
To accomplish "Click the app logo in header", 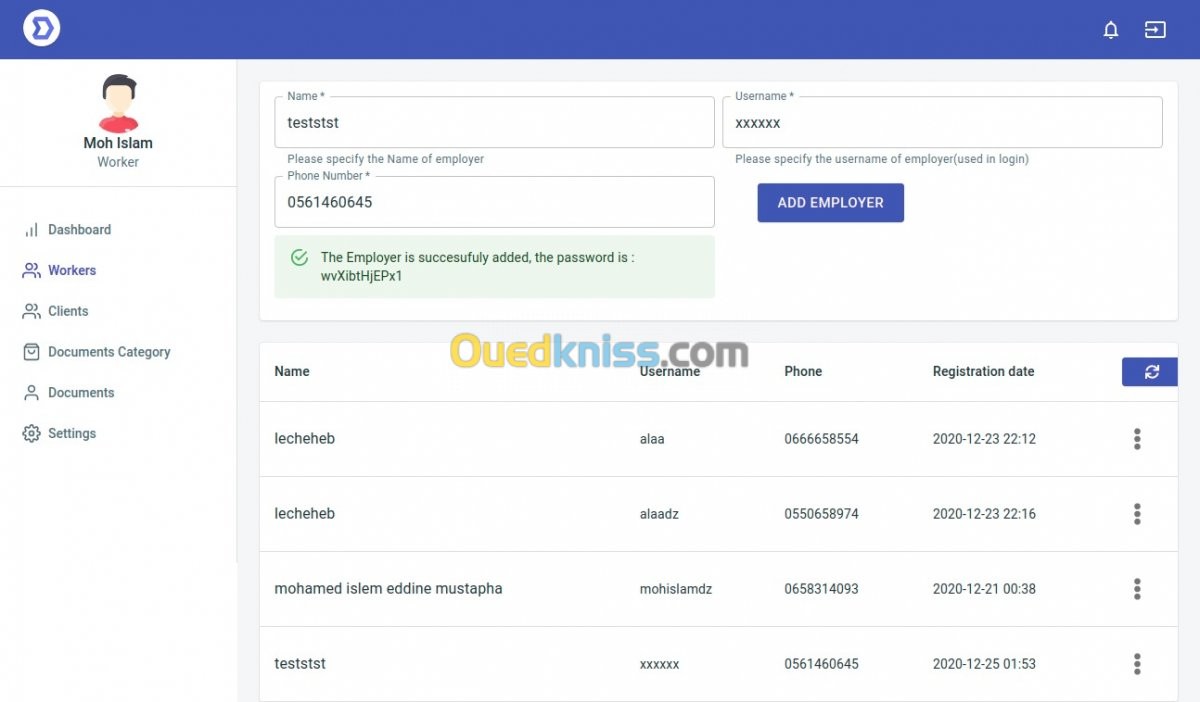I will 41,27.
